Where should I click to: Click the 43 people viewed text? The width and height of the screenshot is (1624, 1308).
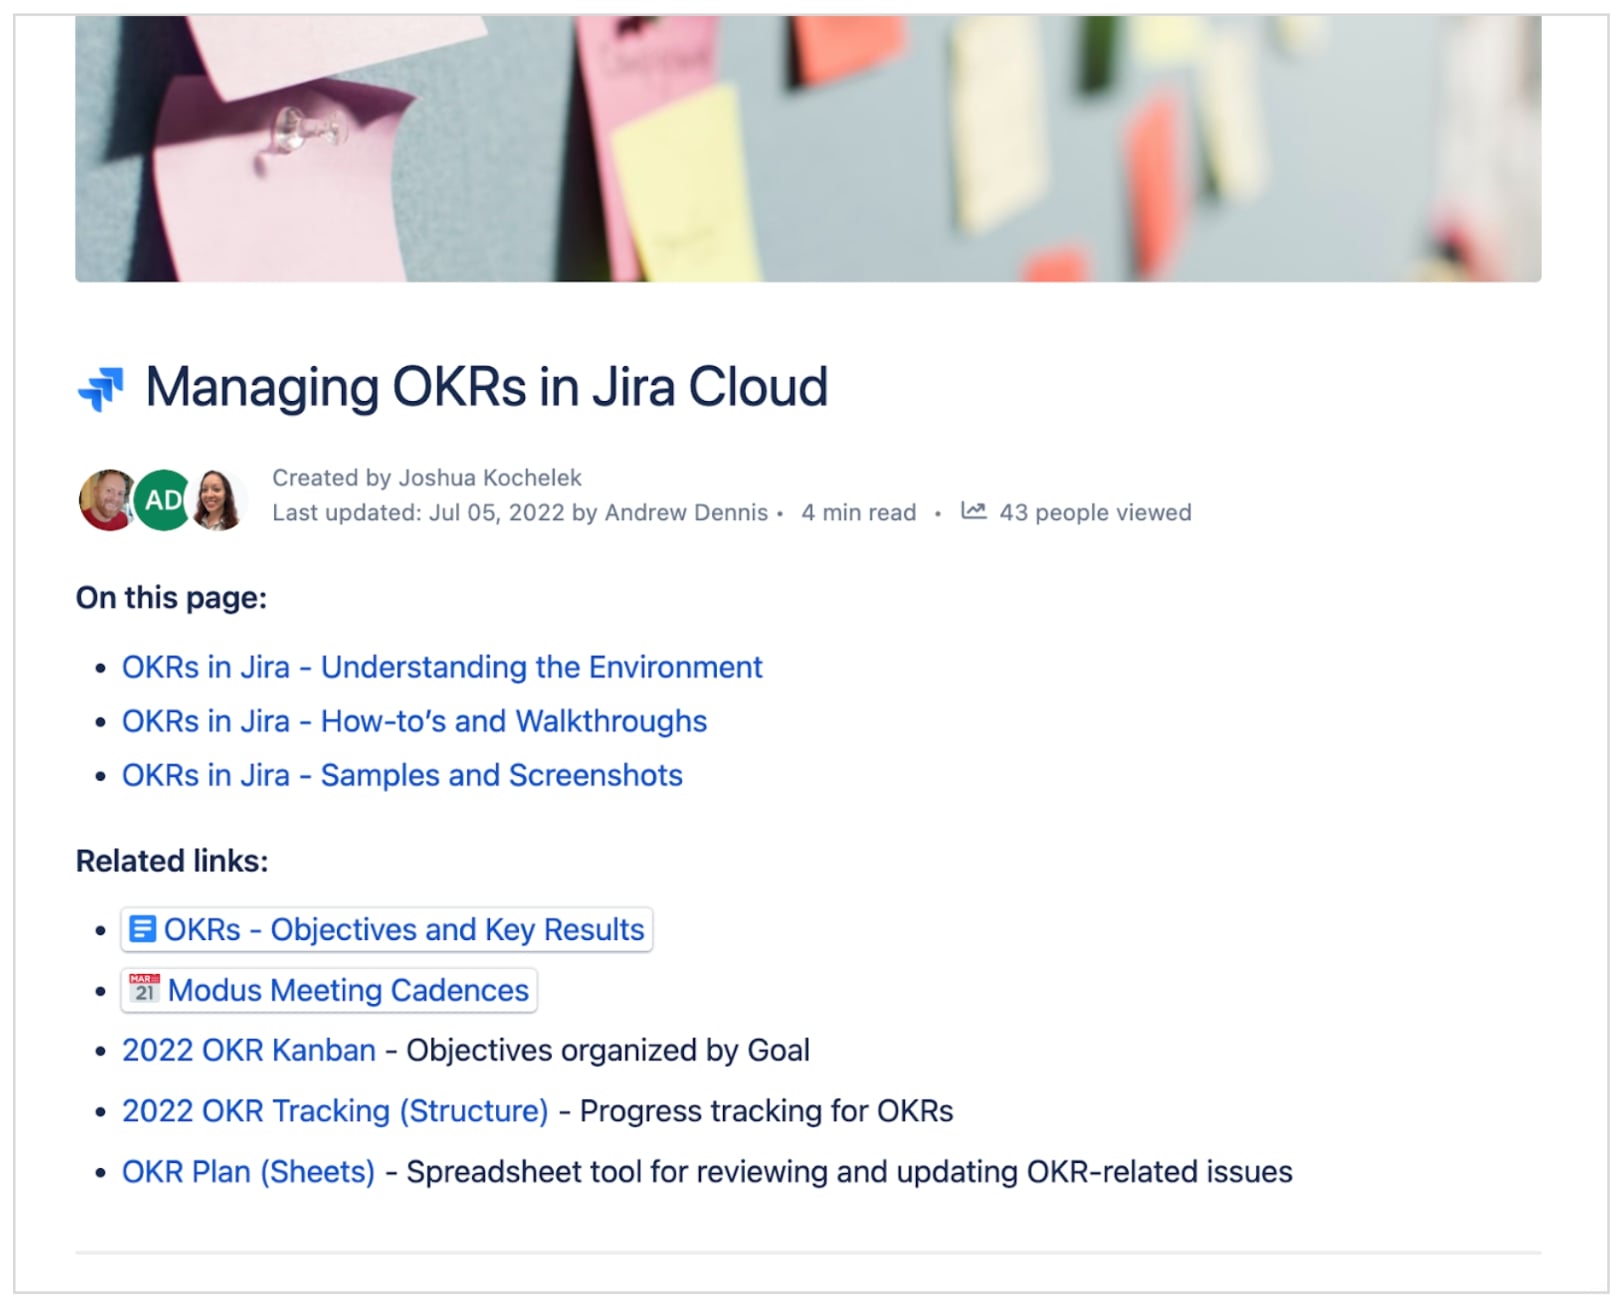(x=1095, y=512)
